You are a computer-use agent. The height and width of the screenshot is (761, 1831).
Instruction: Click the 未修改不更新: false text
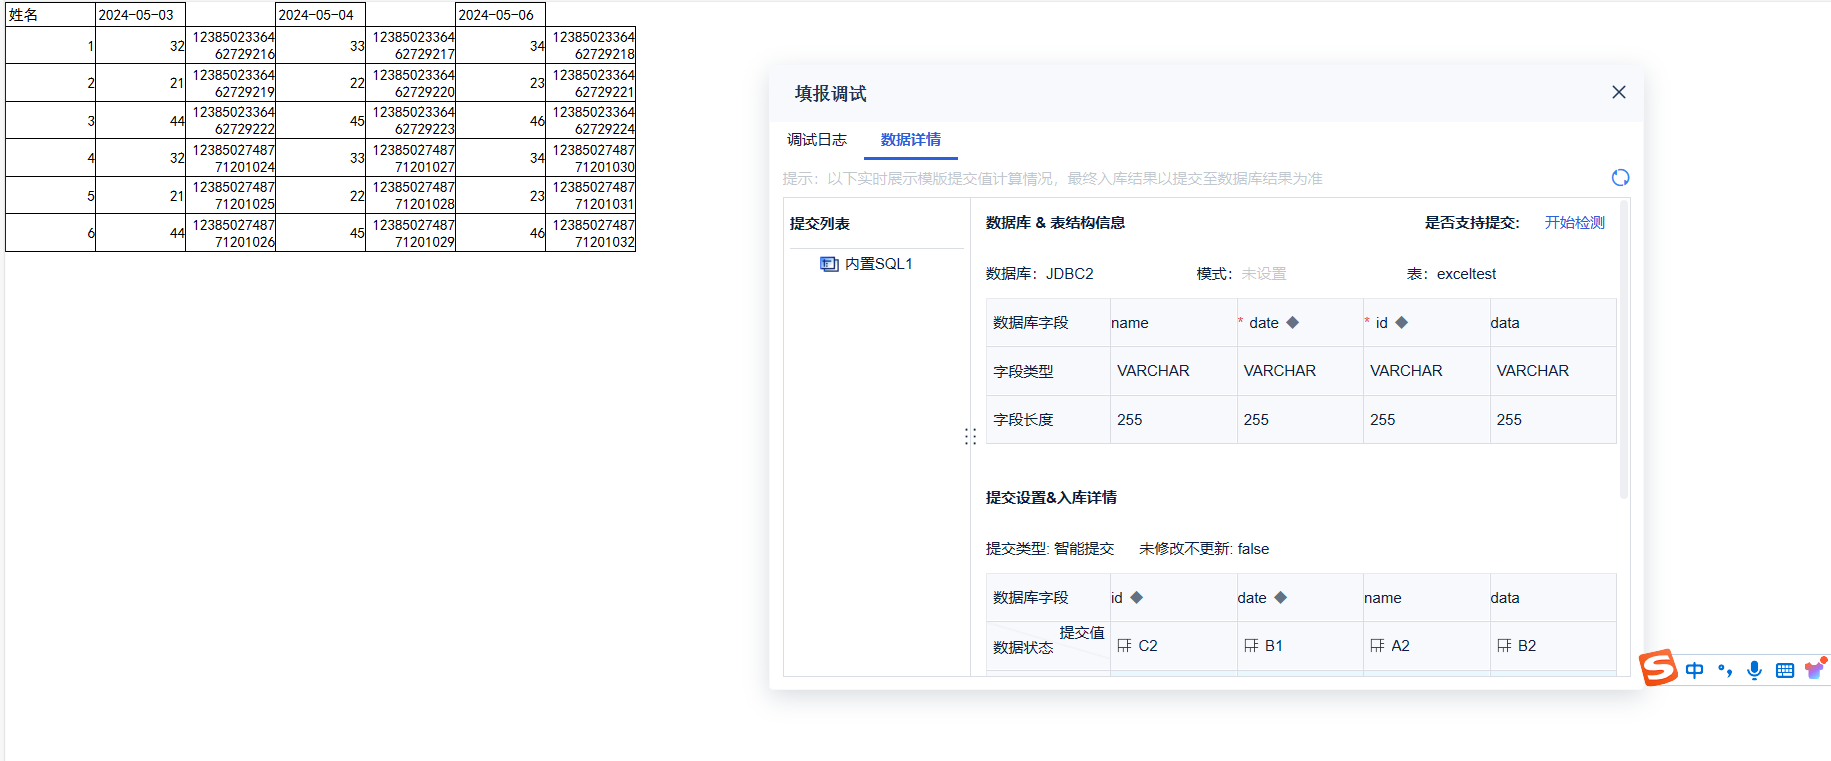[1203, 549]
